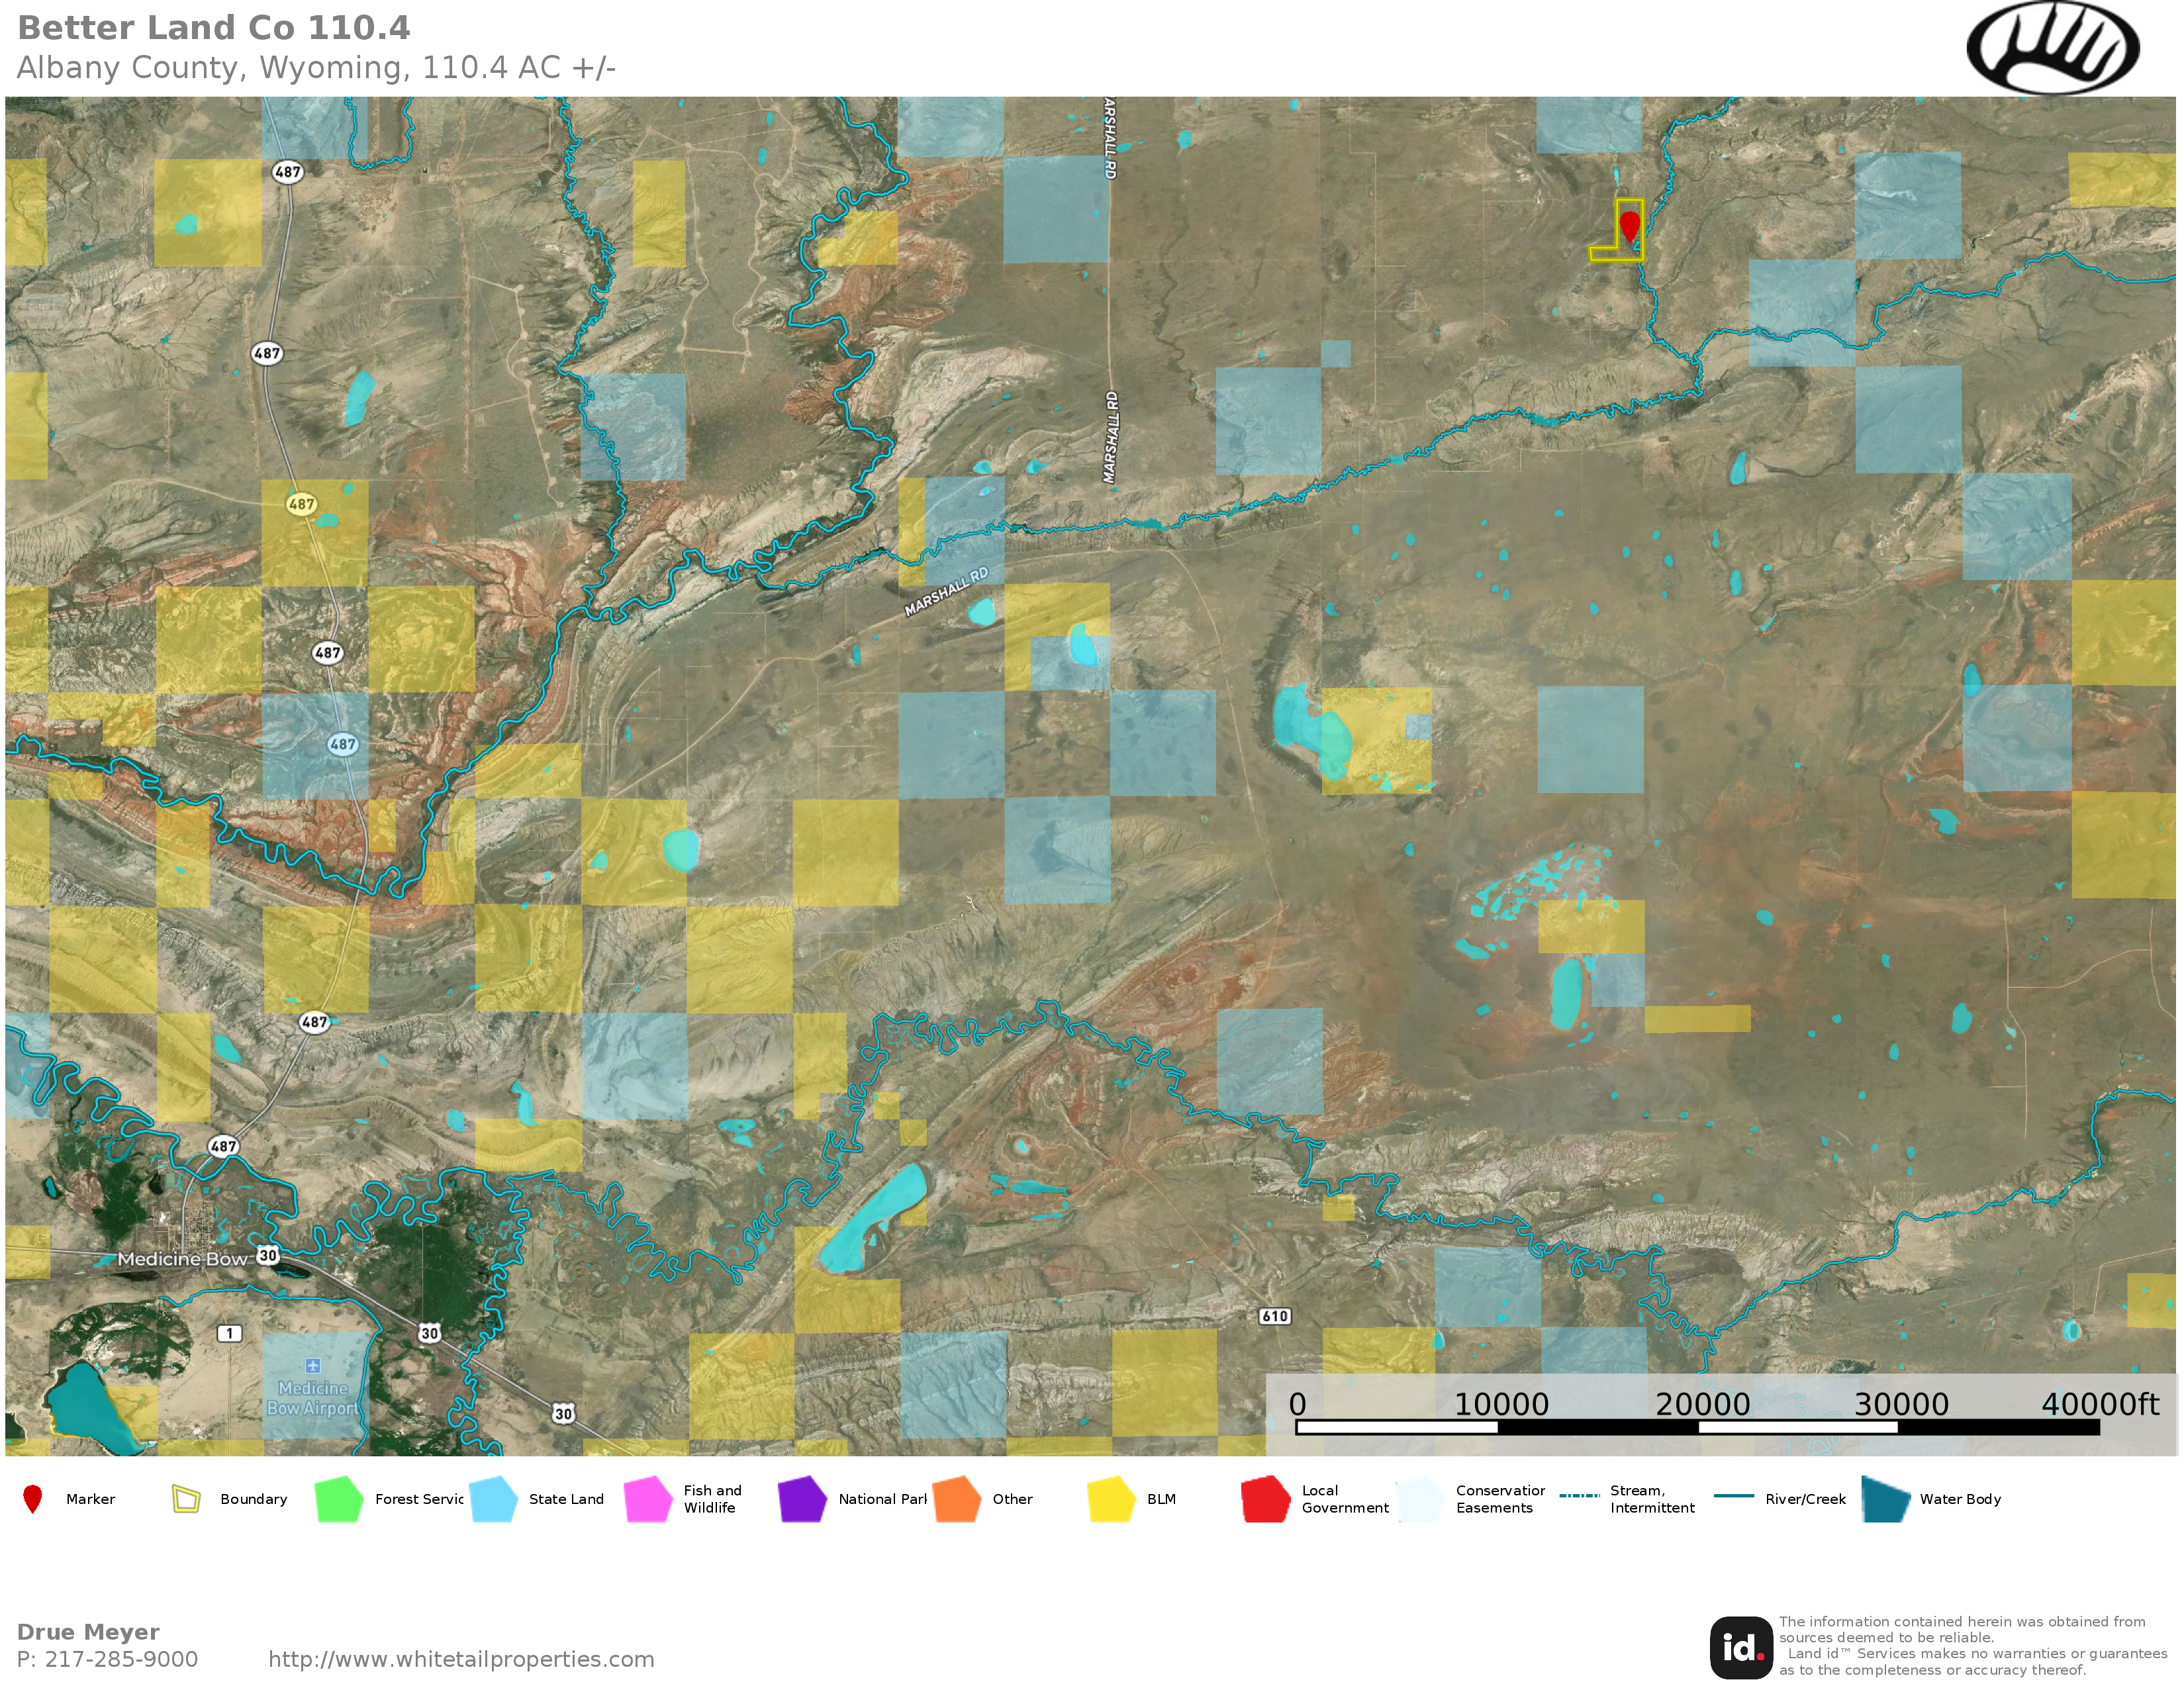
Task: Click the Better Land Co 110.4 title
Action: 213,28
